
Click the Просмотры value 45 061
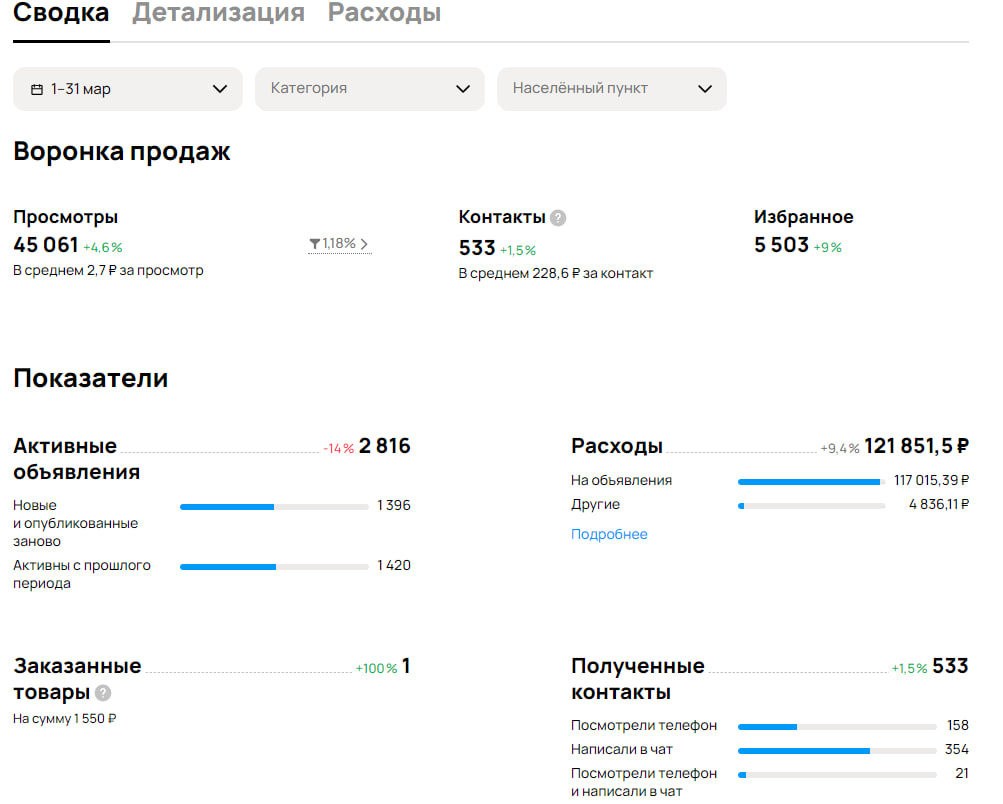click(44, 247)
